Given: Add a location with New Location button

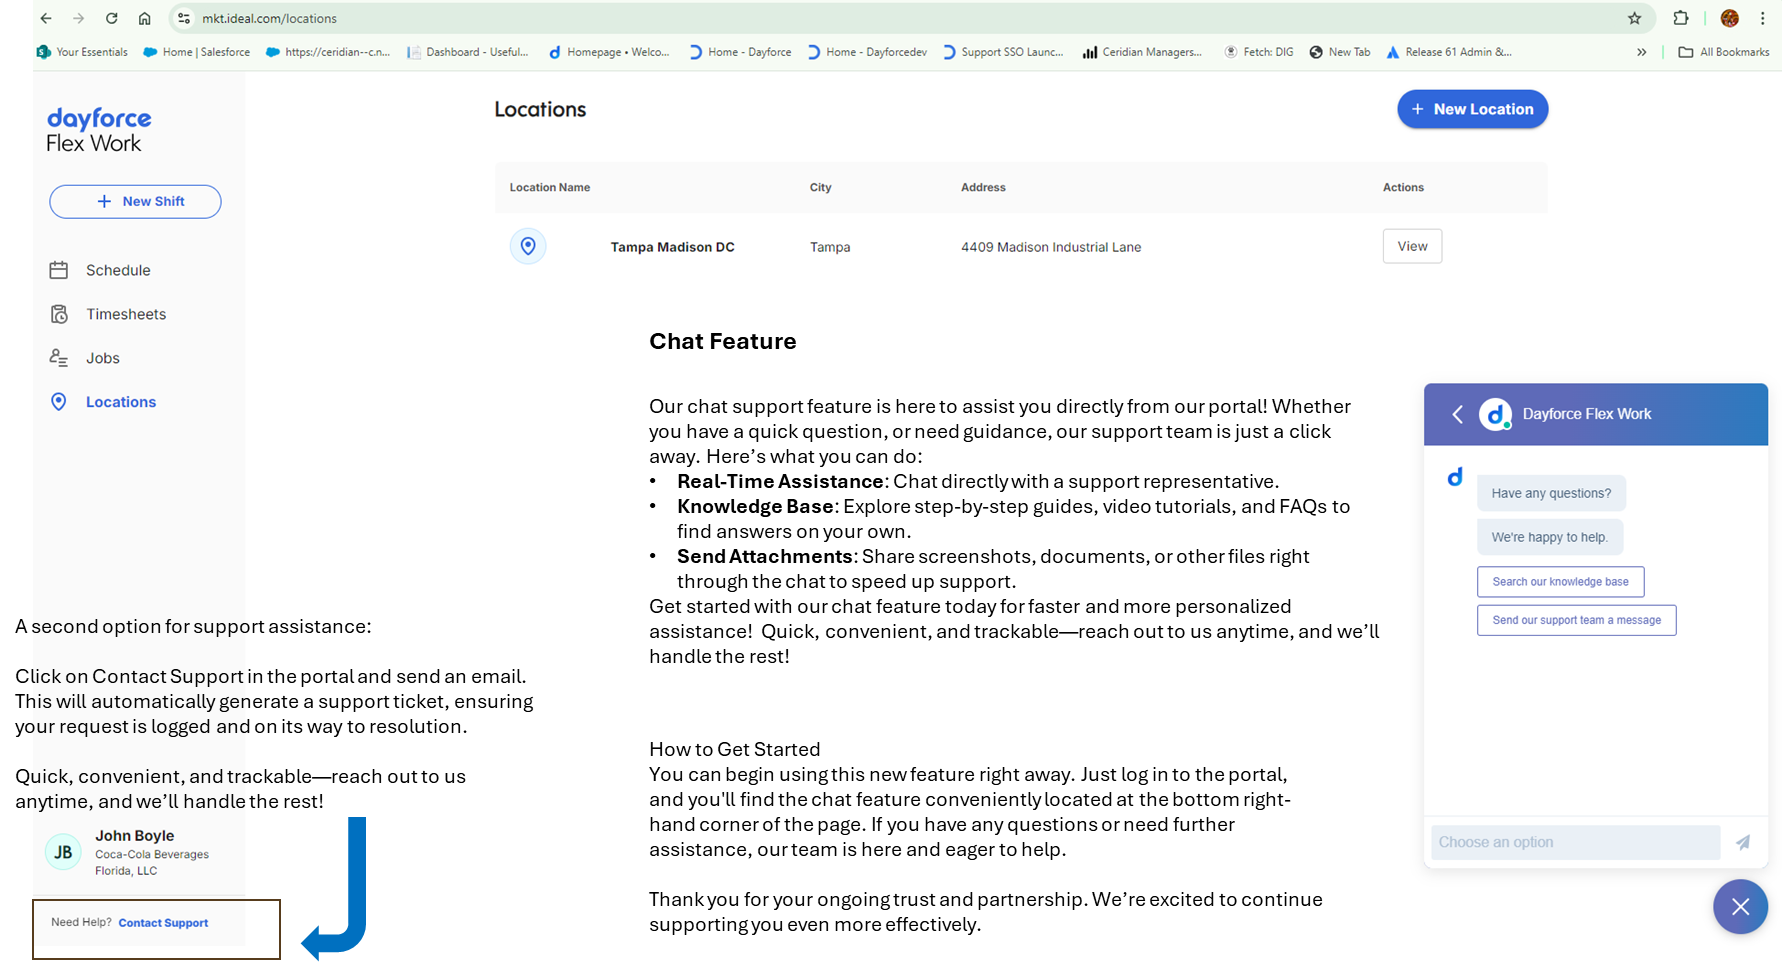Looking at the screenshot, I should tap(1472, 109).
